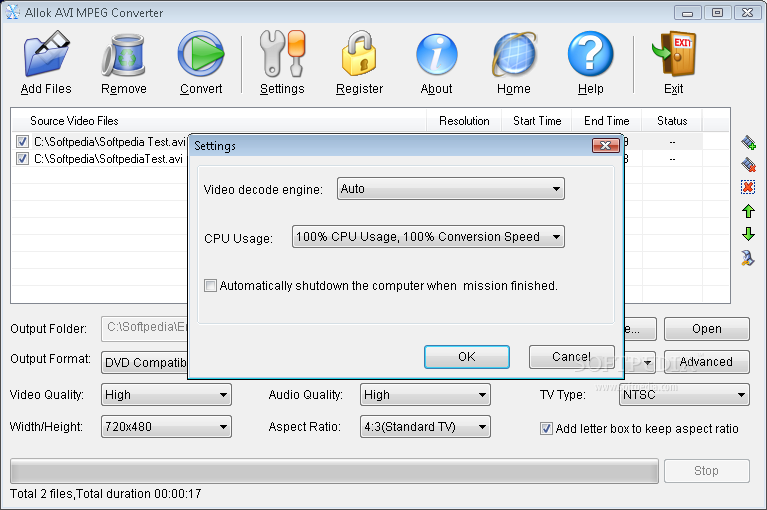Click the Source Video Files column header
Viewport: 767px width, 510px height.
point(219,121)
